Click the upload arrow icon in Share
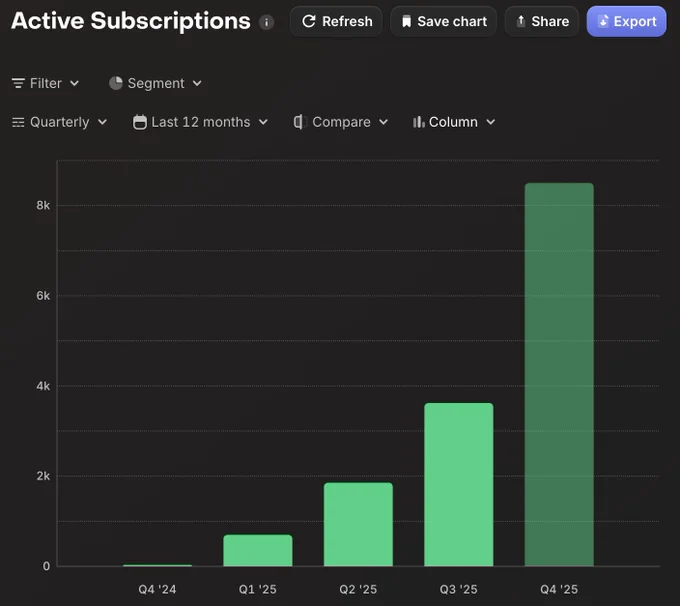Image resolution: width=680 pixels, height=606 pixels. click(x=521, y=21)
